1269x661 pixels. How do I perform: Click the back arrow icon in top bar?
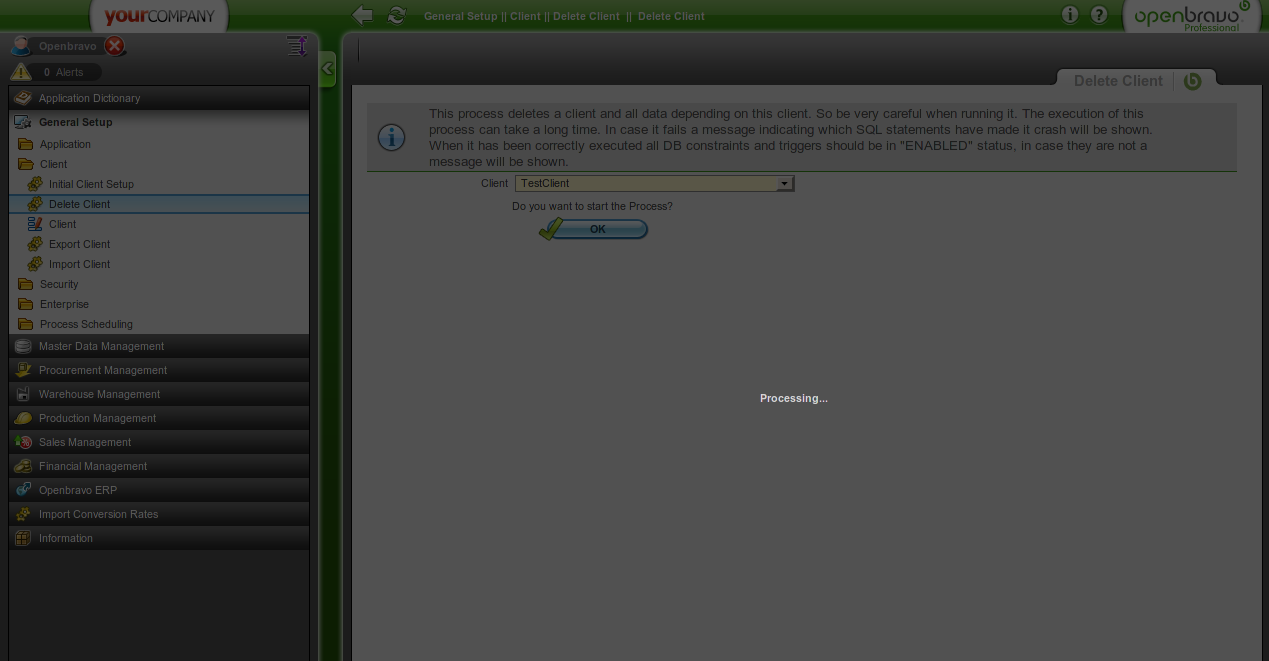(x=363, y=15)
